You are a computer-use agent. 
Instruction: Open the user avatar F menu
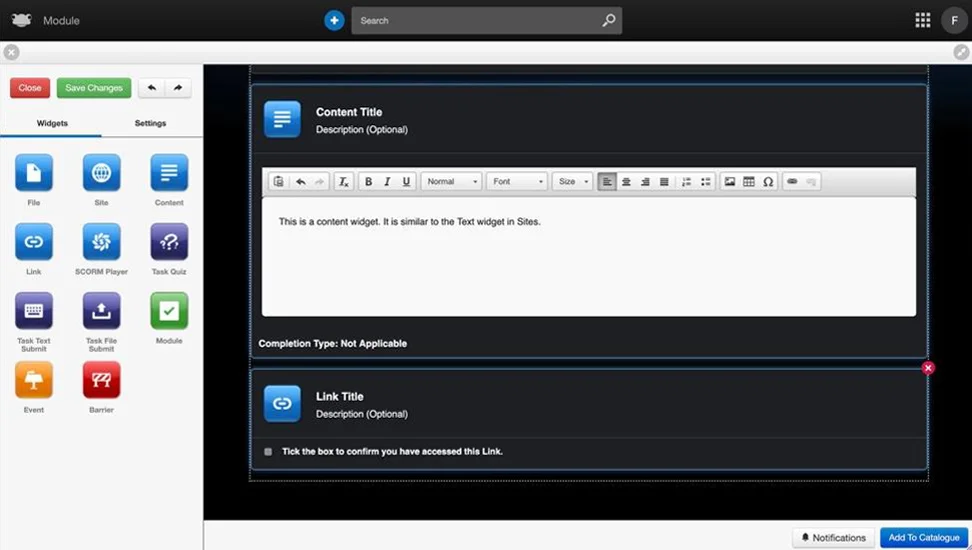coord(954,20)
